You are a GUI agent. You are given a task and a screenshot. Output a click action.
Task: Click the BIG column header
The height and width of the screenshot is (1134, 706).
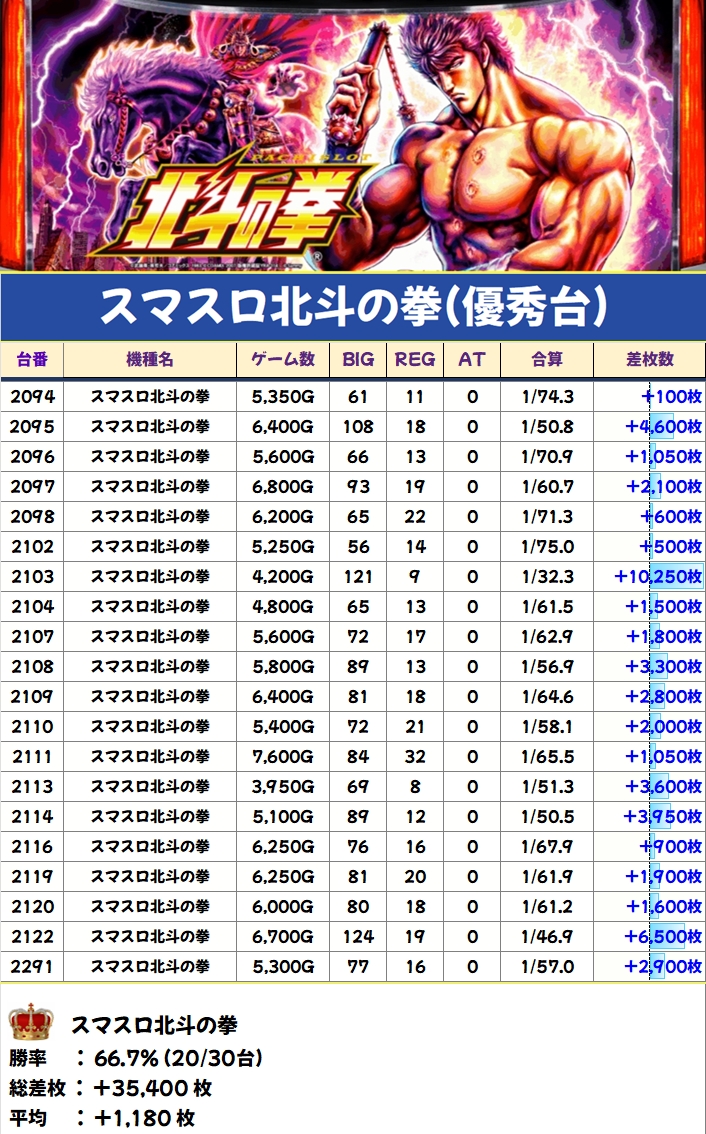358,360
